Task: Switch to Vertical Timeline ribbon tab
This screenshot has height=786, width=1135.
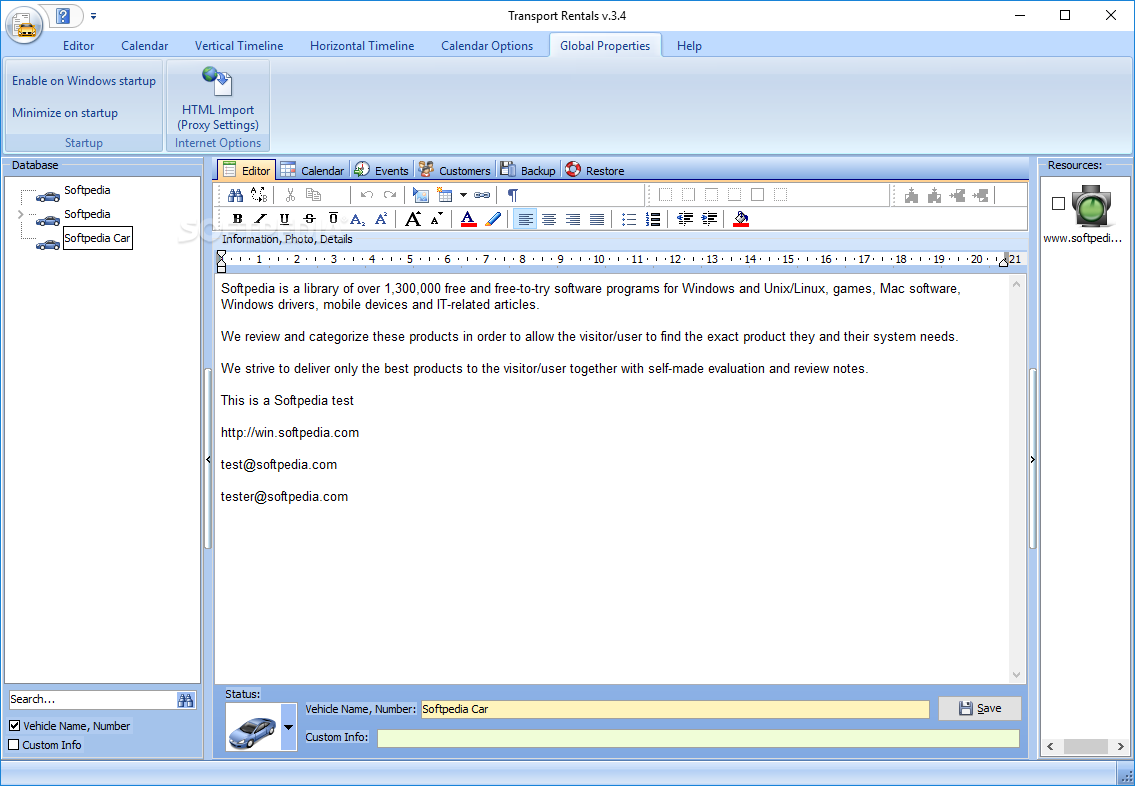Action: tap(239, 46)
